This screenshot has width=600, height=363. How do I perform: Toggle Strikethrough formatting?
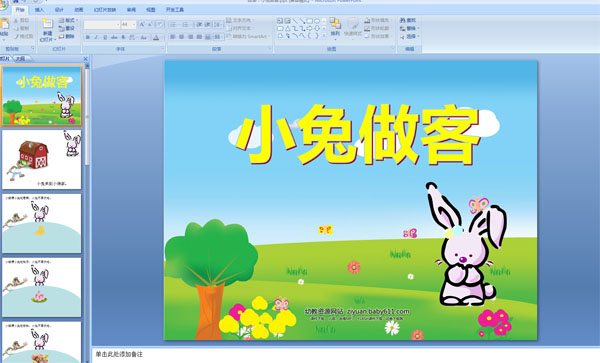(x=114, y=37)
